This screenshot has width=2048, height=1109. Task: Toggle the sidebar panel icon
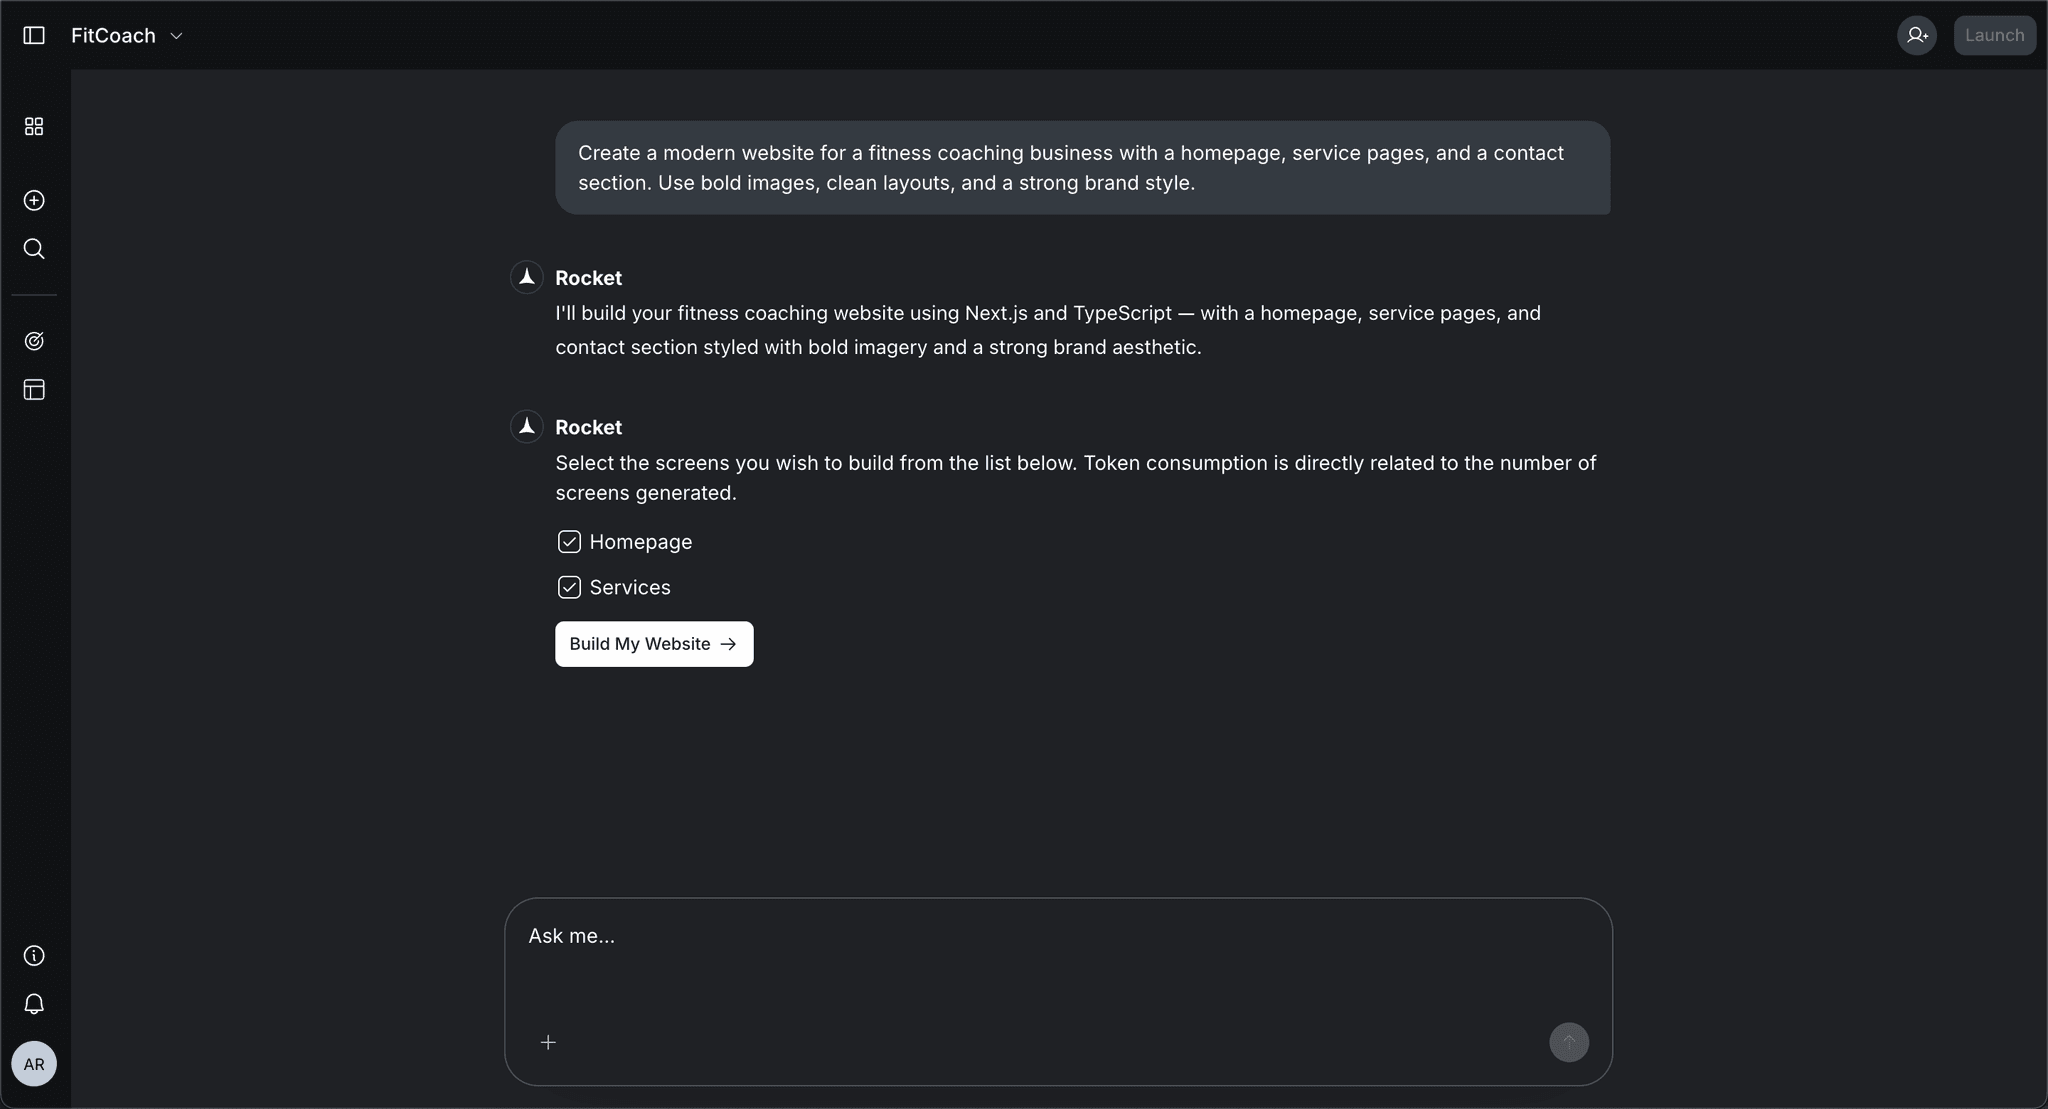click(x=34, y=35)
